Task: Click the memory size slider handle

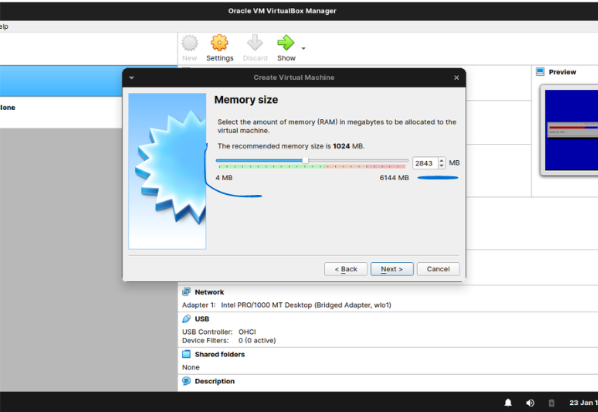Action: (x=305, y=161)
